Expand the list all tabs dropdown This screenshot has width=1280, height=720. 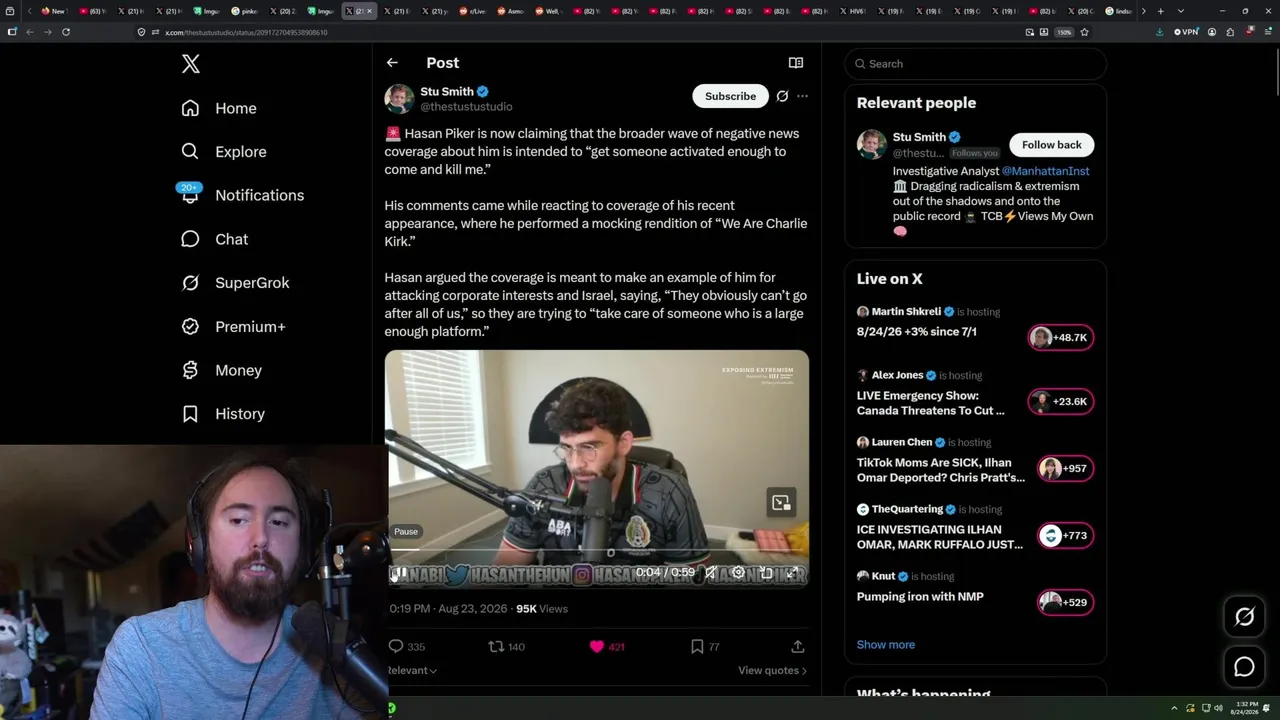coord(1181,11)
